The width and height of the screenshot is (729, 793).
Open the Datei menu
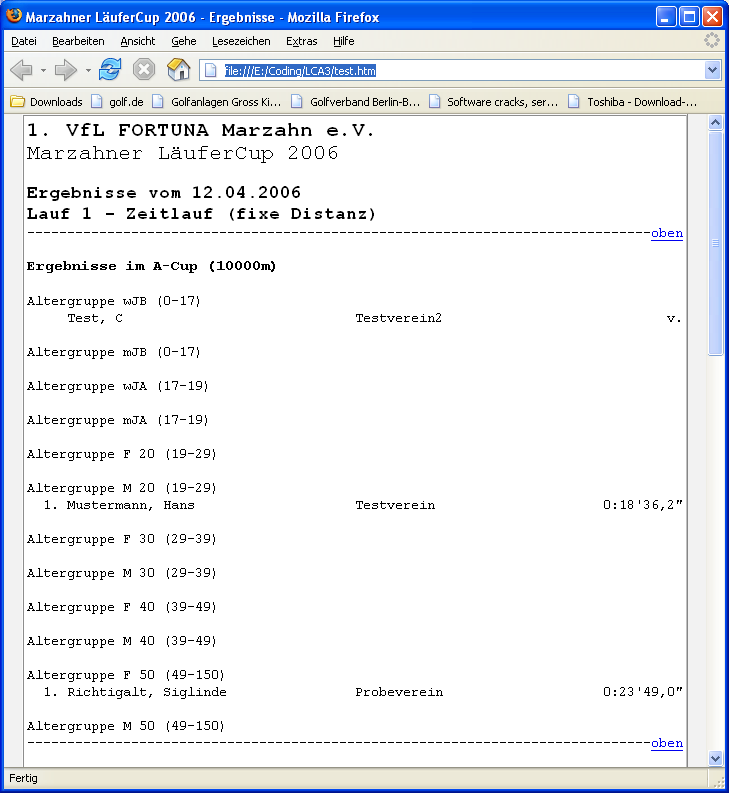click(24, 41)
